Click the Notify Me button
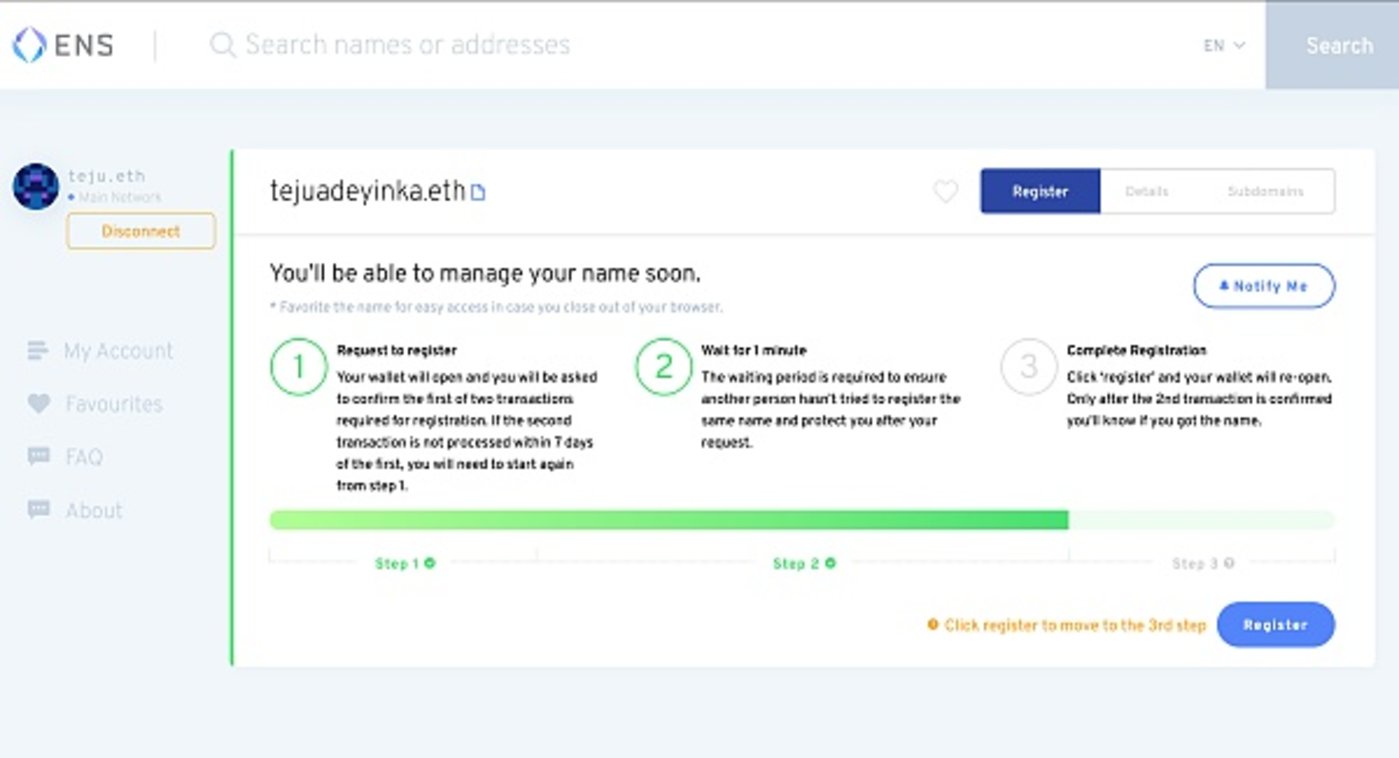The height and width of the screenshot is (758, 1399). (x=1264, y=286)
